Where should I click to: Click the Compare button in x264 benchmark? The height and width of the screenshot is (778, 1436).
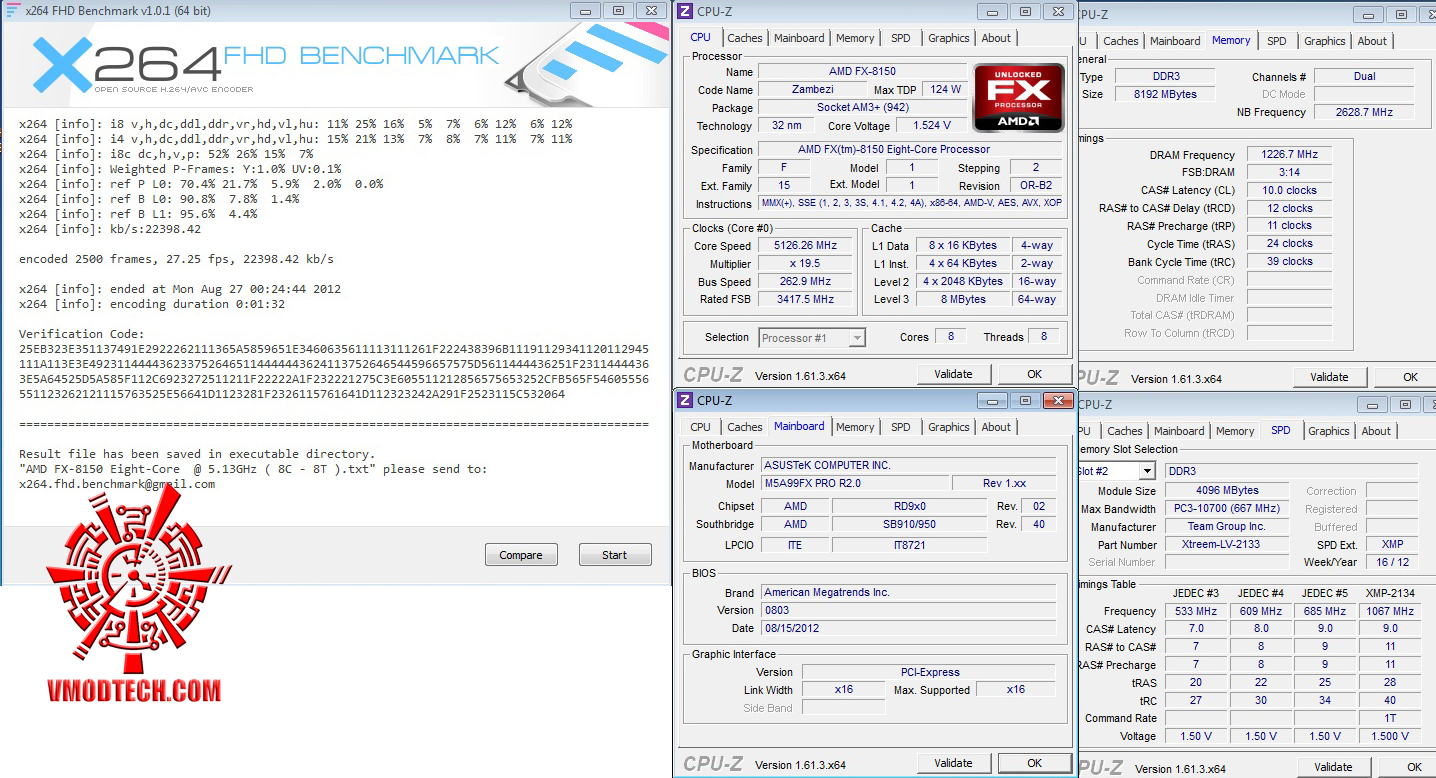(521, 555)
